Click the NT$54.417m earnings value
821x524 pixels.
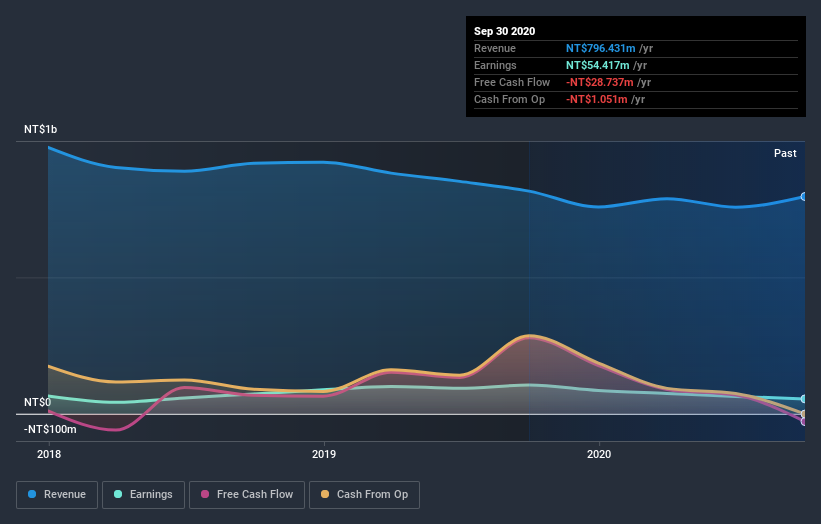(597, 65)
